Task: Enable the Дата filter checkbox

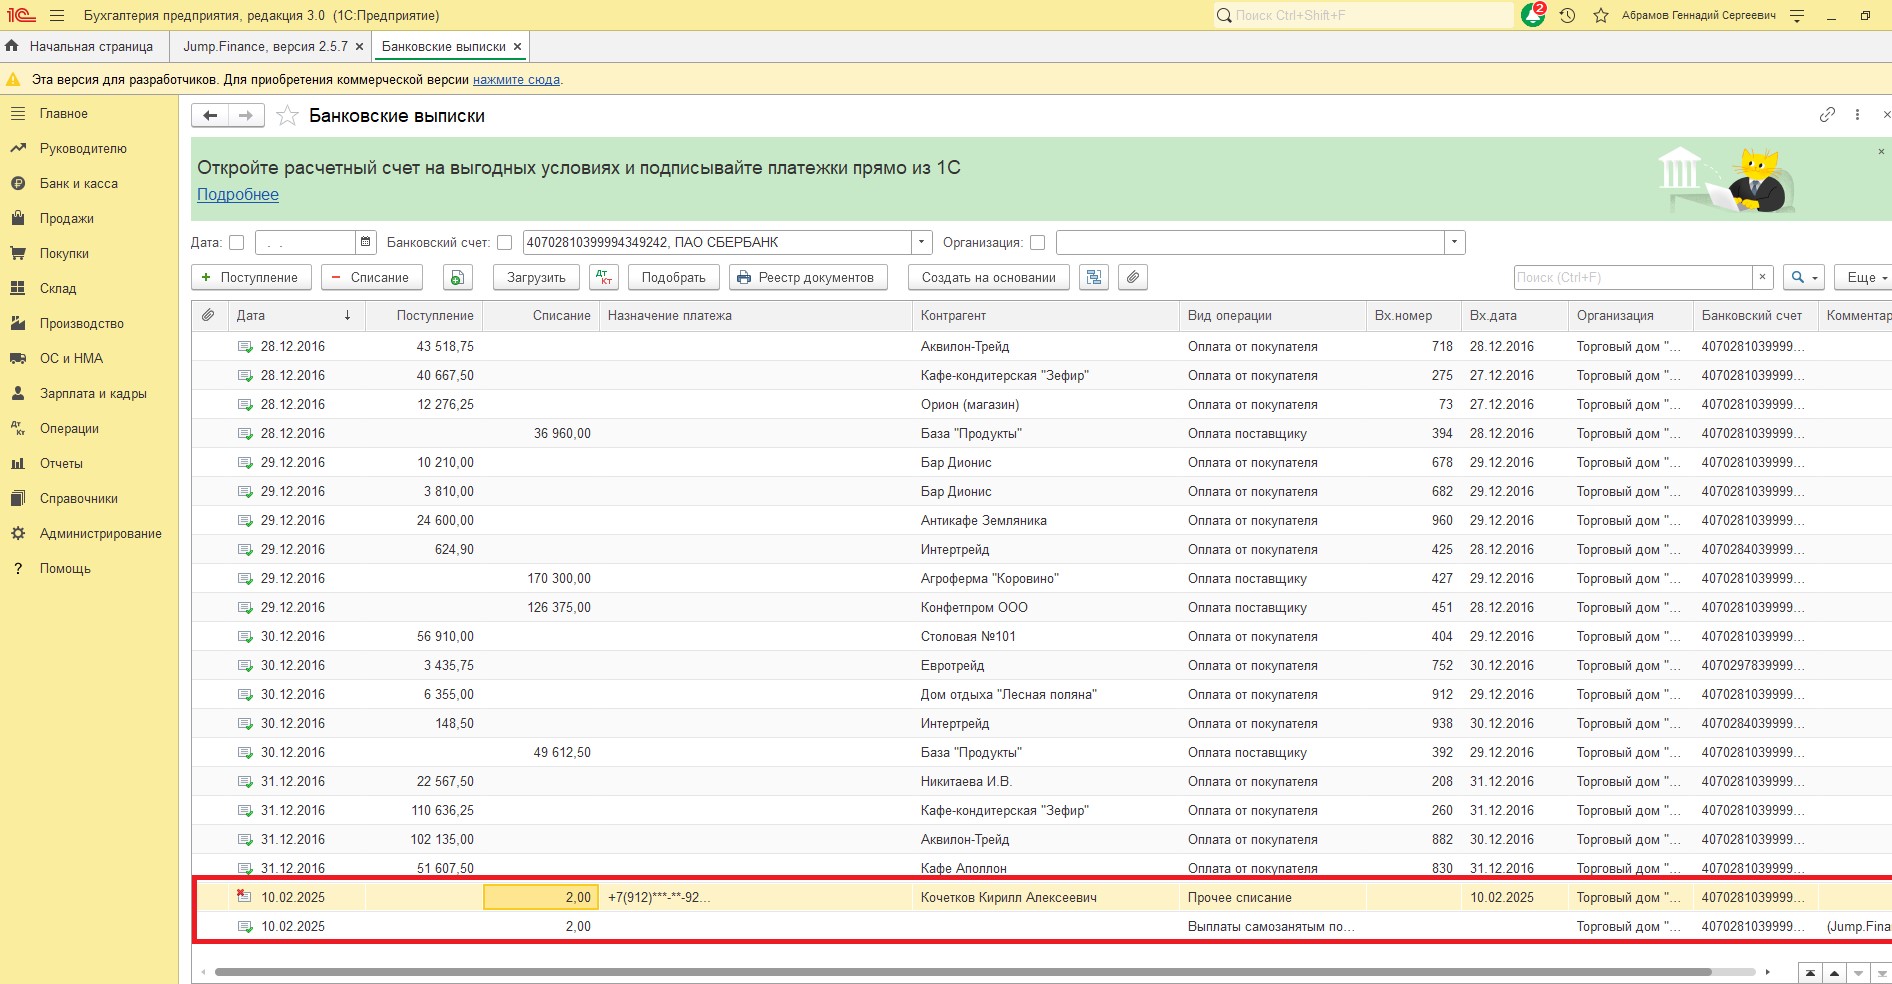Action: coord(237,242)
